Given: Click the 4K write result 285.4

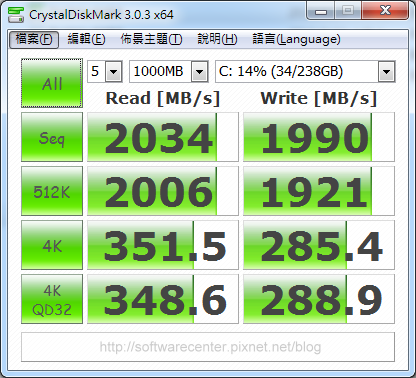Looking at the screenshot, I should tap(319, 245).
